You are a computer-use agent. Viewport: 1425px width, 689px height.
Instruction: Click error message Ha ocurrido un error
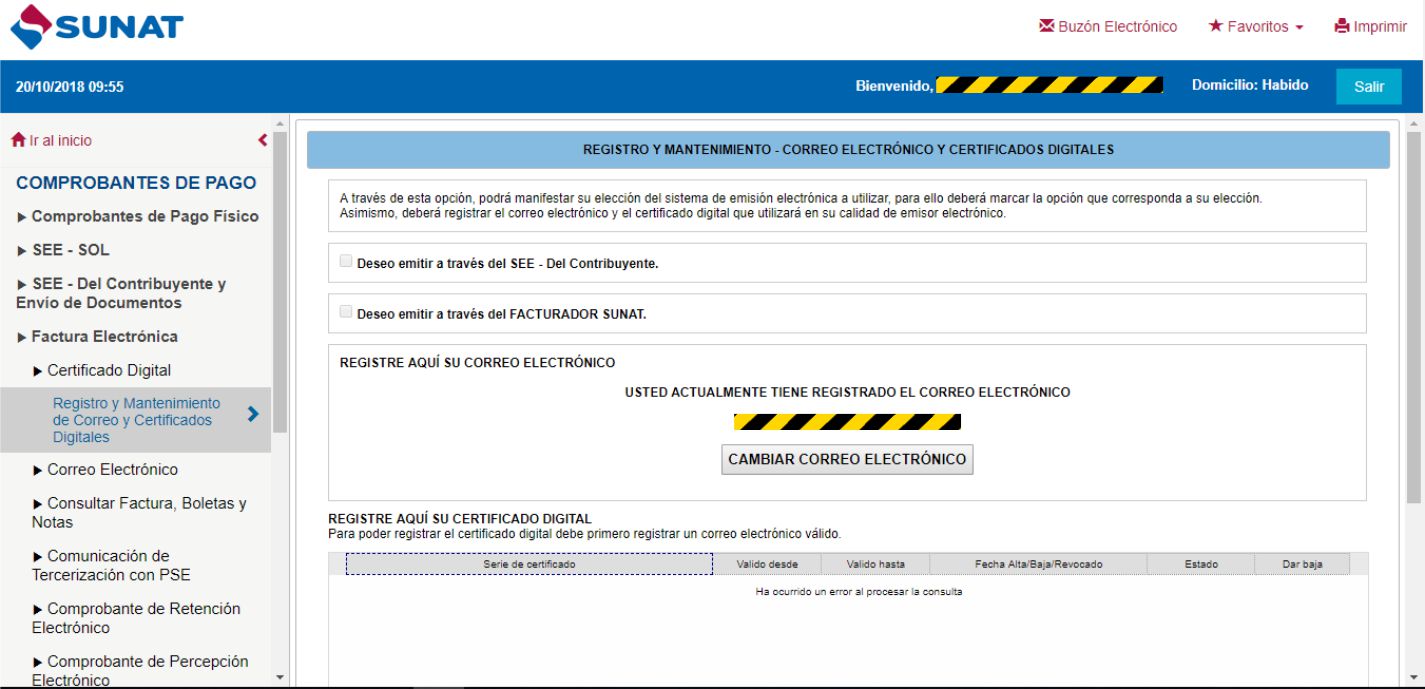click(859, 592)
